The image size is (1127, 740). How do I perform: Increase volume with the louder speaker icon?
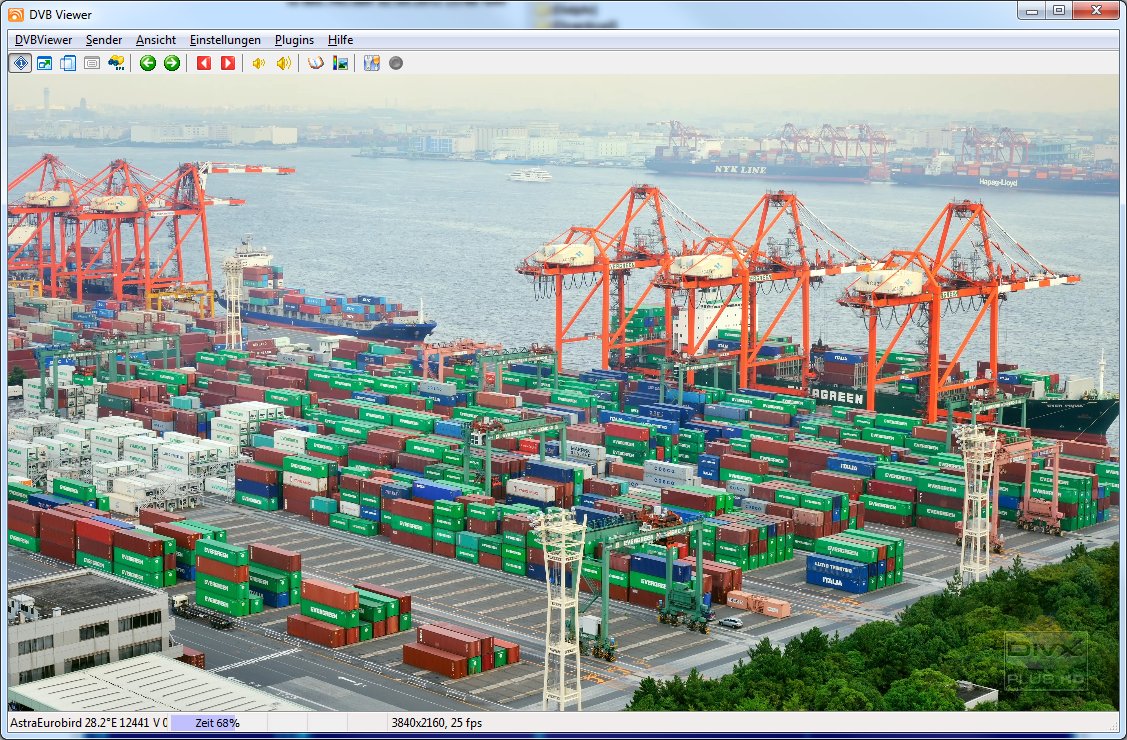[284, 63]
